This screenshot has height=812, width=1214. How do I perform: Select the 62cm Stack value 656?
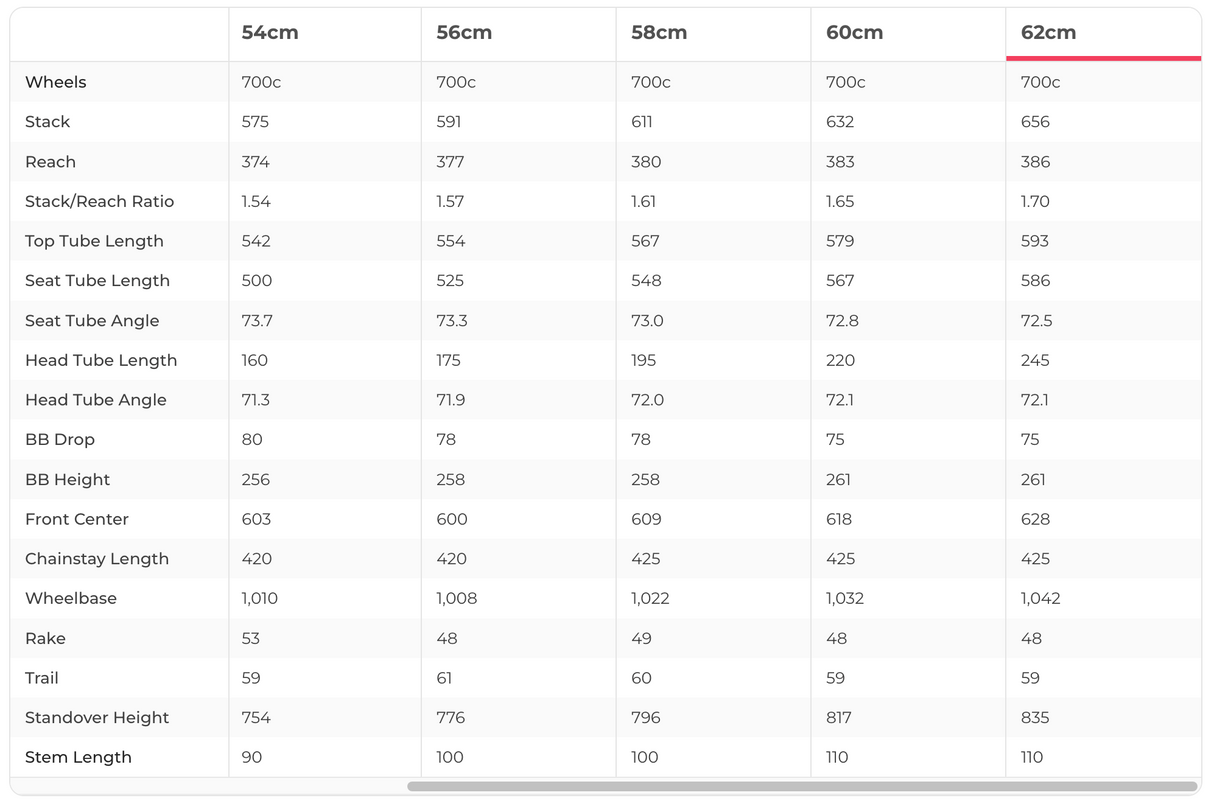tap(1035, 122)
